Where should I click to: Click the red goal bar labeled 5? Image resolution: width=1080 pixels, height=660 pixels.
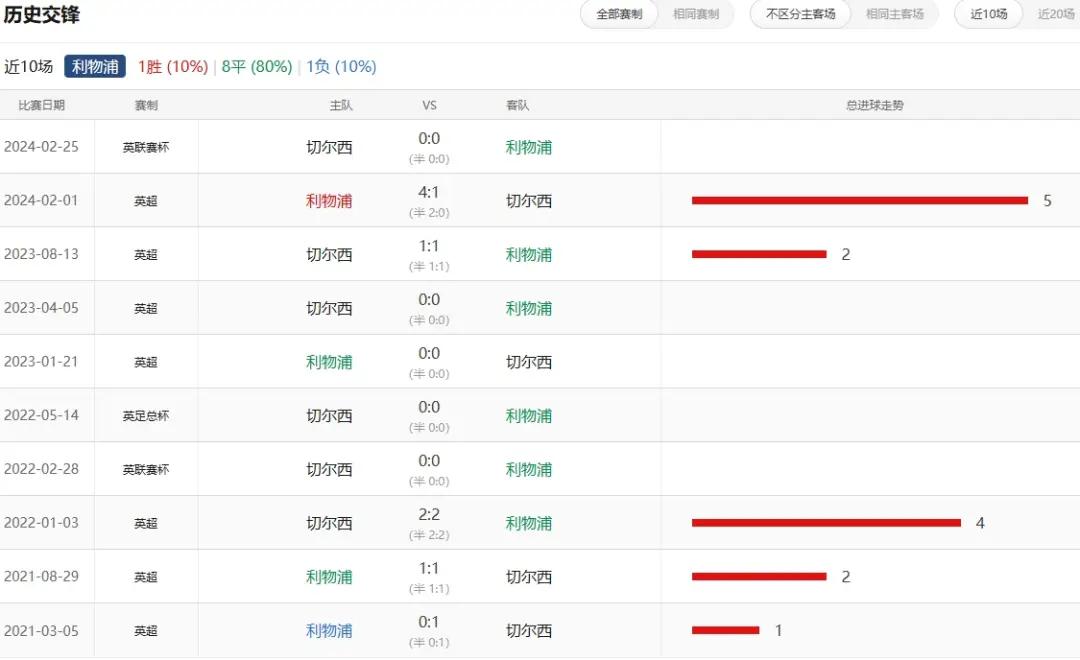pyautogui.click(x=860, y=200)
